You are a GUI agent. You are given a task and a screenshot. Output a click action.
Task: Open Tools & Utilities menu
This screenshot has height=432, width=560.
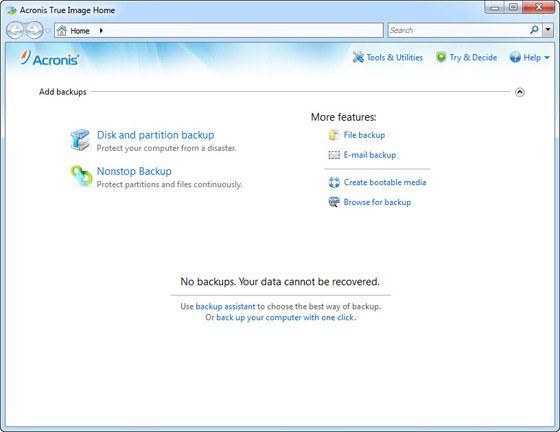pos(395,57)
